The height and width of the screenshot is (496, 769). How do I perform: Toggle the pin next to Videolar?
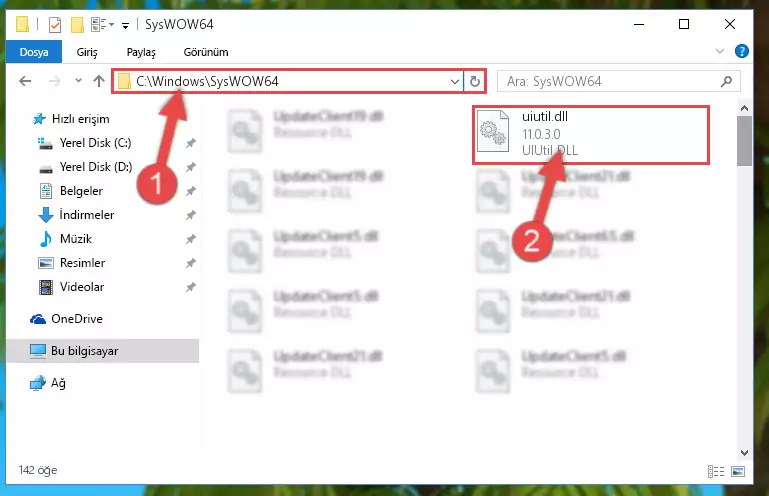coord(190,287)
